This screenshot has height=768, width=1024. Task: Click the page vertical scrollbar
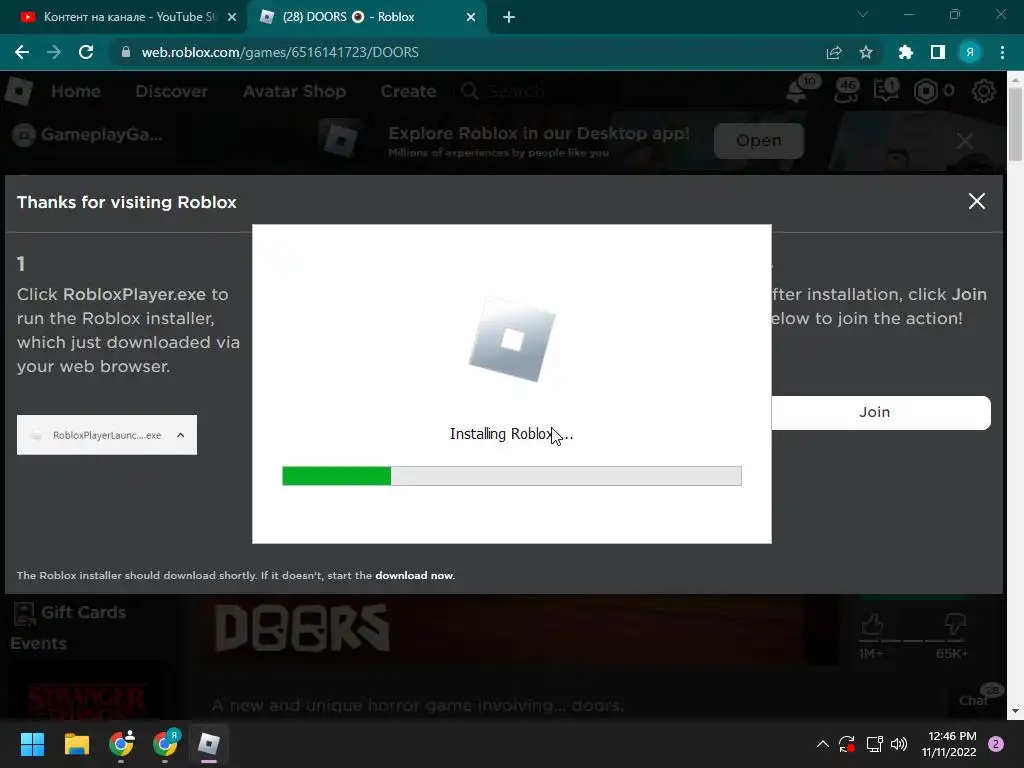1015,124
